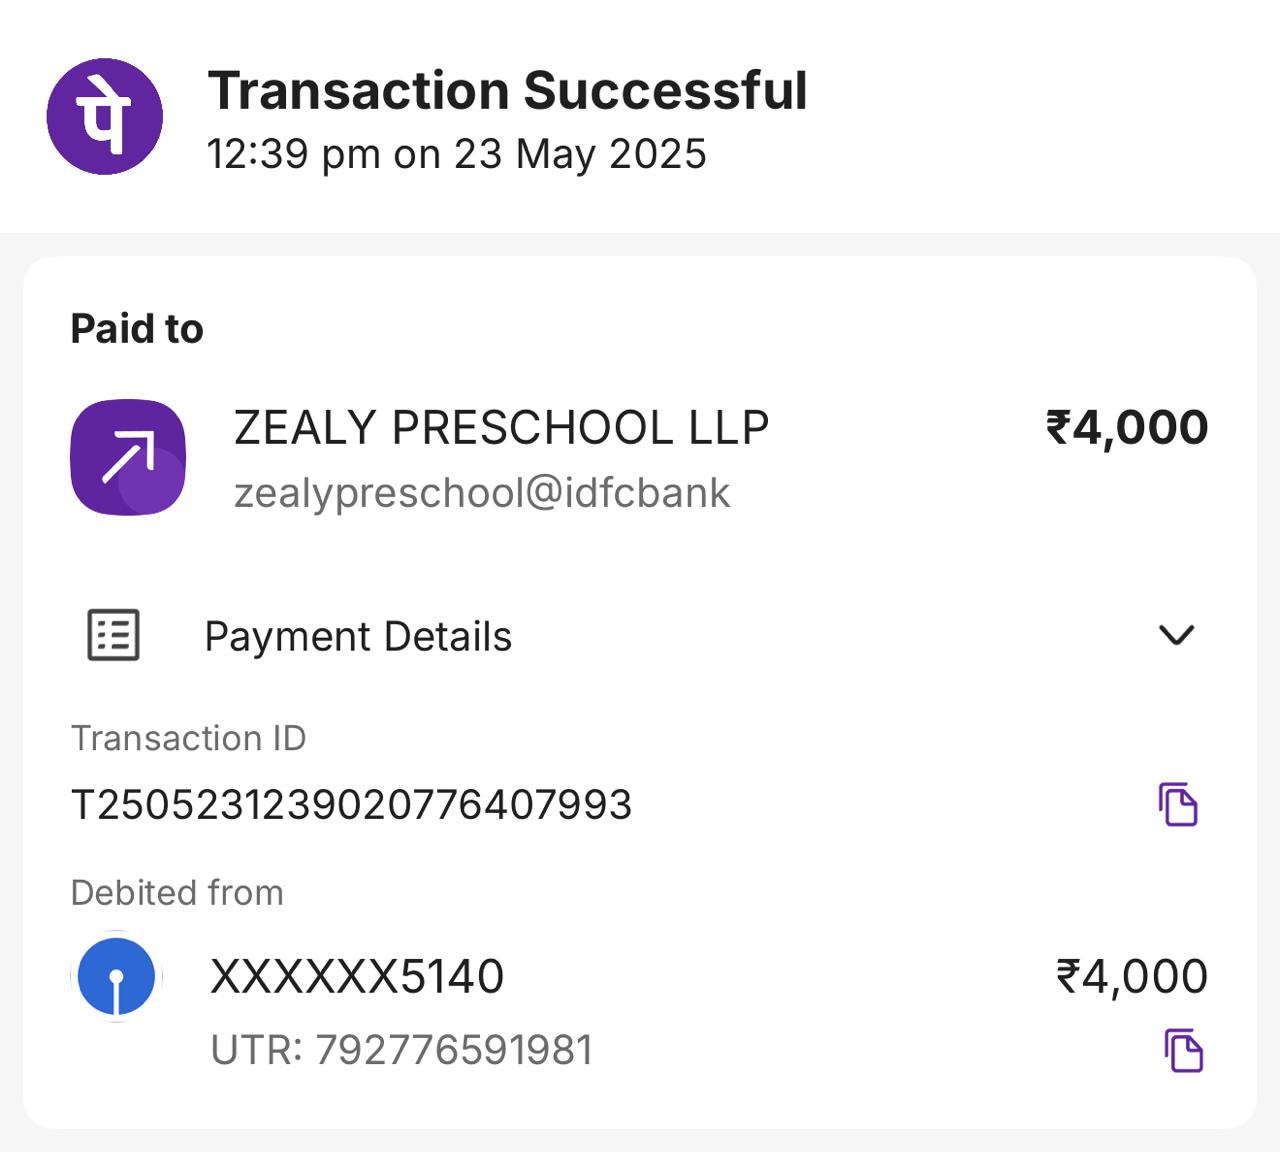Copy the UTR number using its copy icon
Screen dimensions: 1280x1152
(x=1184, y=1050)
